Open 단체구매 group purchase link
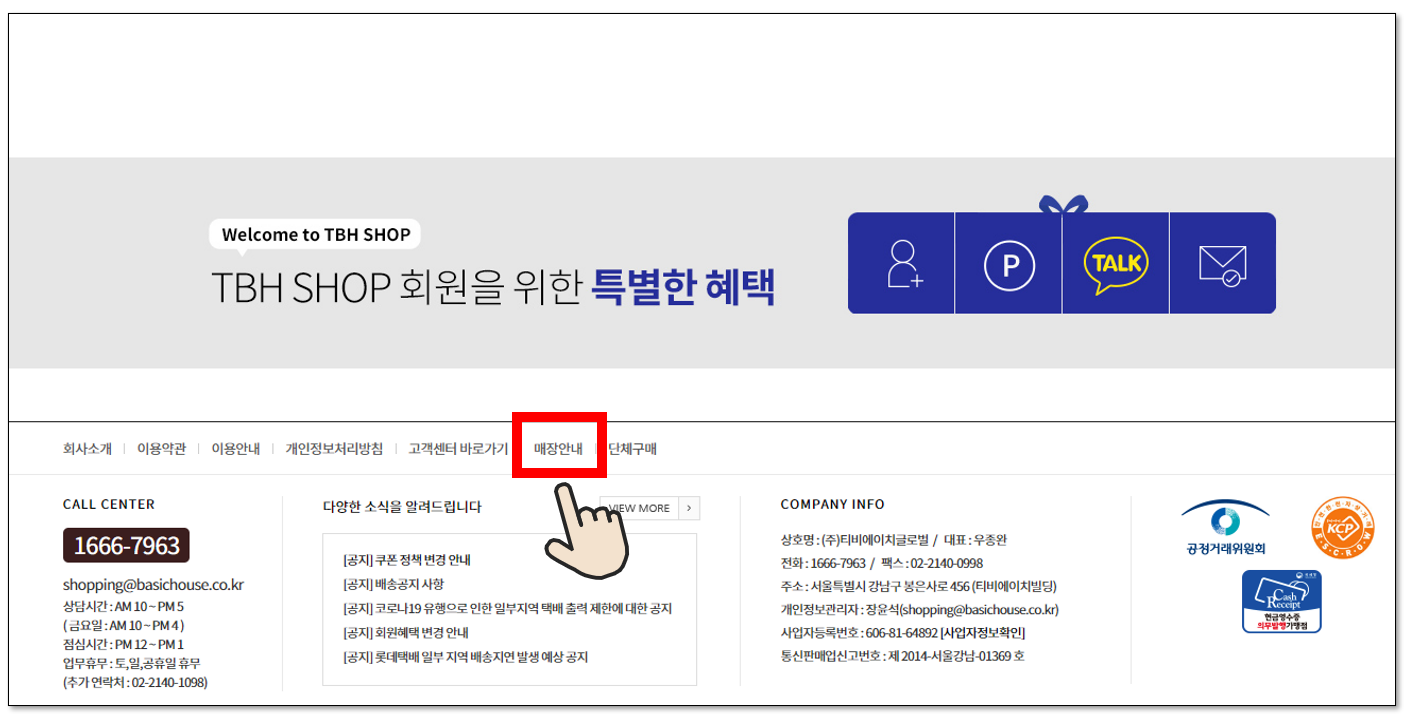The height and width of the screenshot is (721, 1413). pyautogui.click(x=632, y=449)
